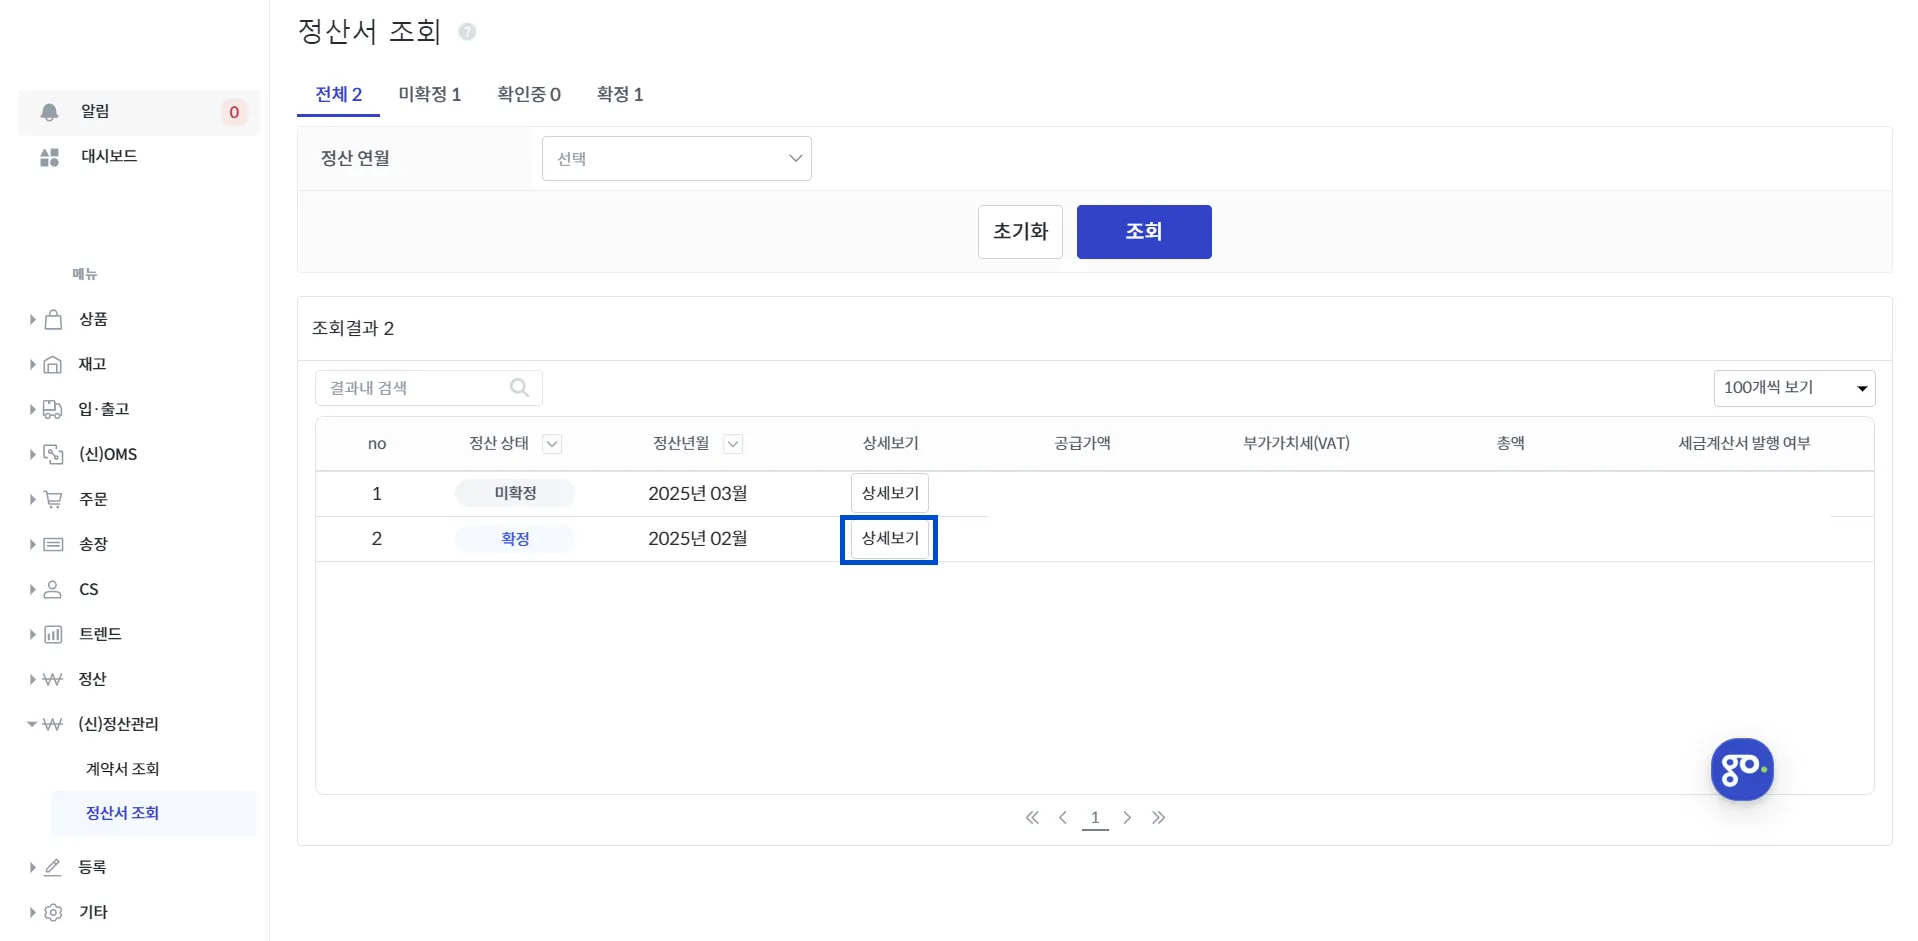This screenshot has height=941, width=1918.
Task: Open the 정산년월 column filter
Action: 733,444
